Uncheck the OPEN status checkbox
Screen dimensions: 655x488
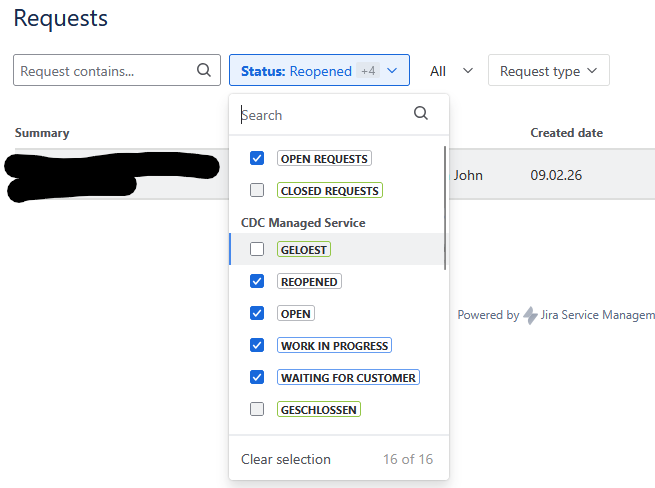pyautogui.click(x=257, y=313)
